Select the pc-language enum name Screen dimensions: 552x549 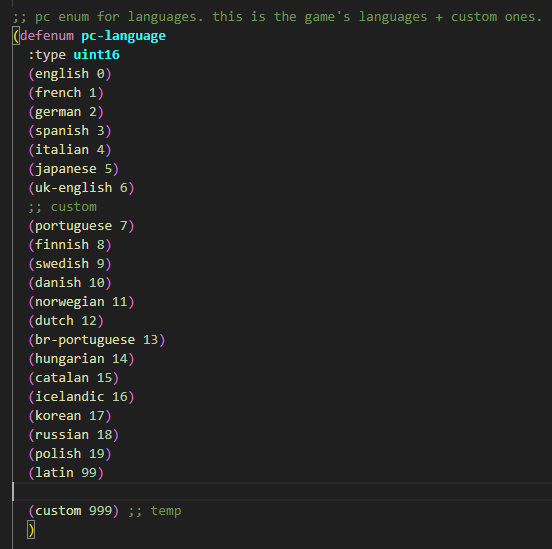[123, 36]
